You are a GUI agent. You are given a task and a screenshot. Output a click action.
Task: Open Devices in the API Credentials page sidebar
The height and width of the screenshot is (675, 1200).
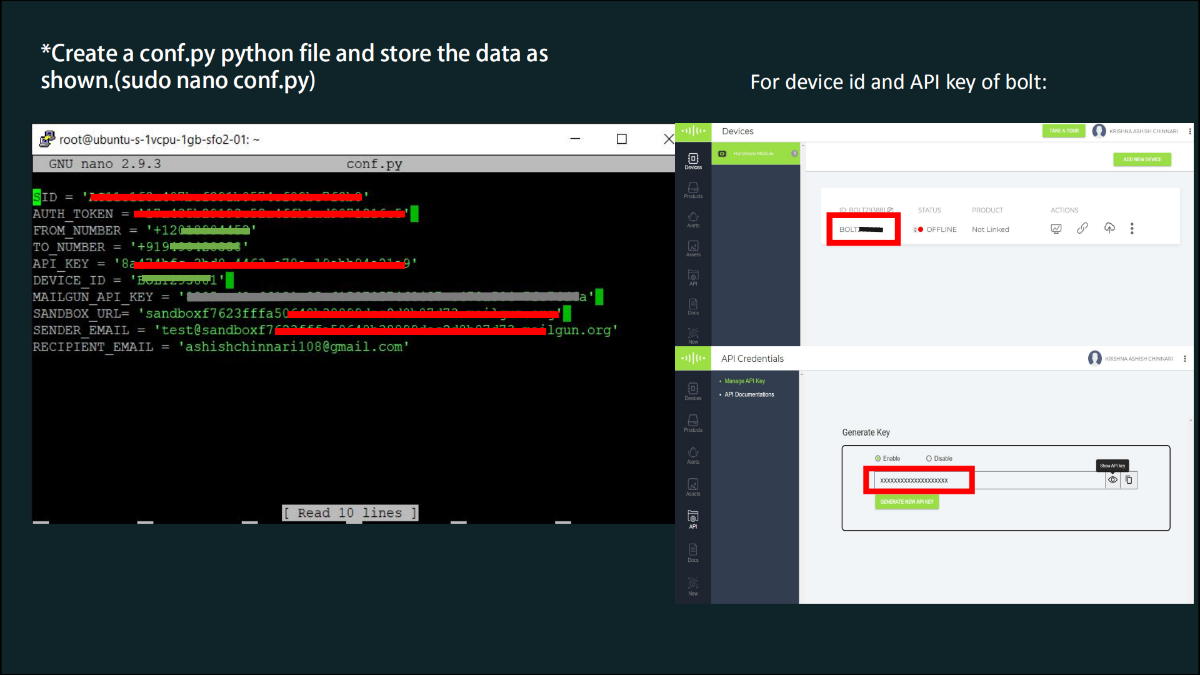coord(693,391)
